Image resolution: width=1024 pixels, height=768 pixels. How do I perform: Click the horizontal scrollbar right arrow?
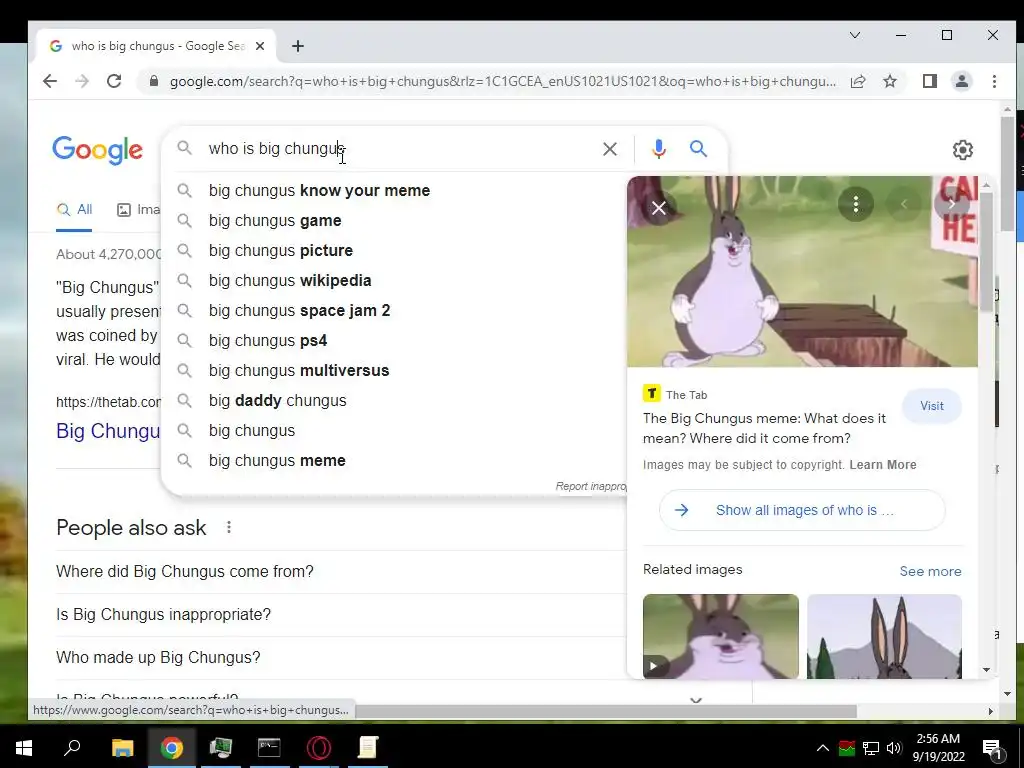[x=991, y=711]
